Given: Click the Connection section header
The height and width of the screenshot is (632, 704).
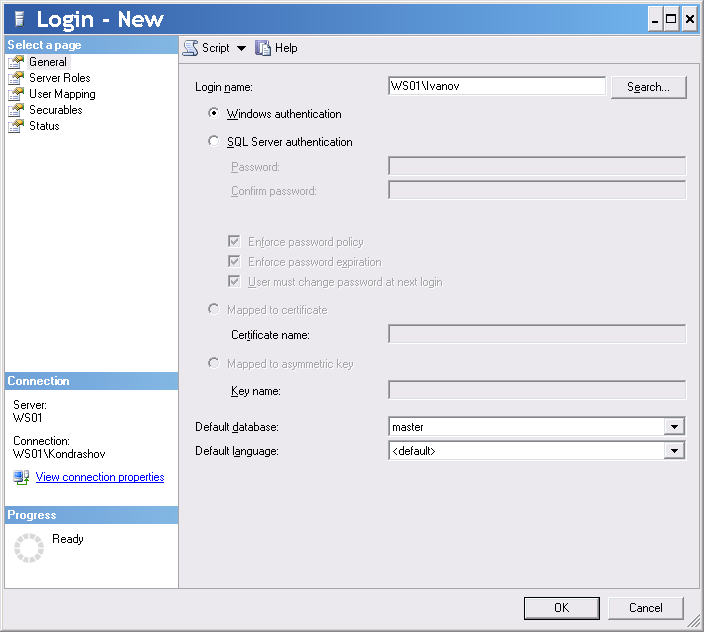Looking at the screenshot, I should (92, 381).
